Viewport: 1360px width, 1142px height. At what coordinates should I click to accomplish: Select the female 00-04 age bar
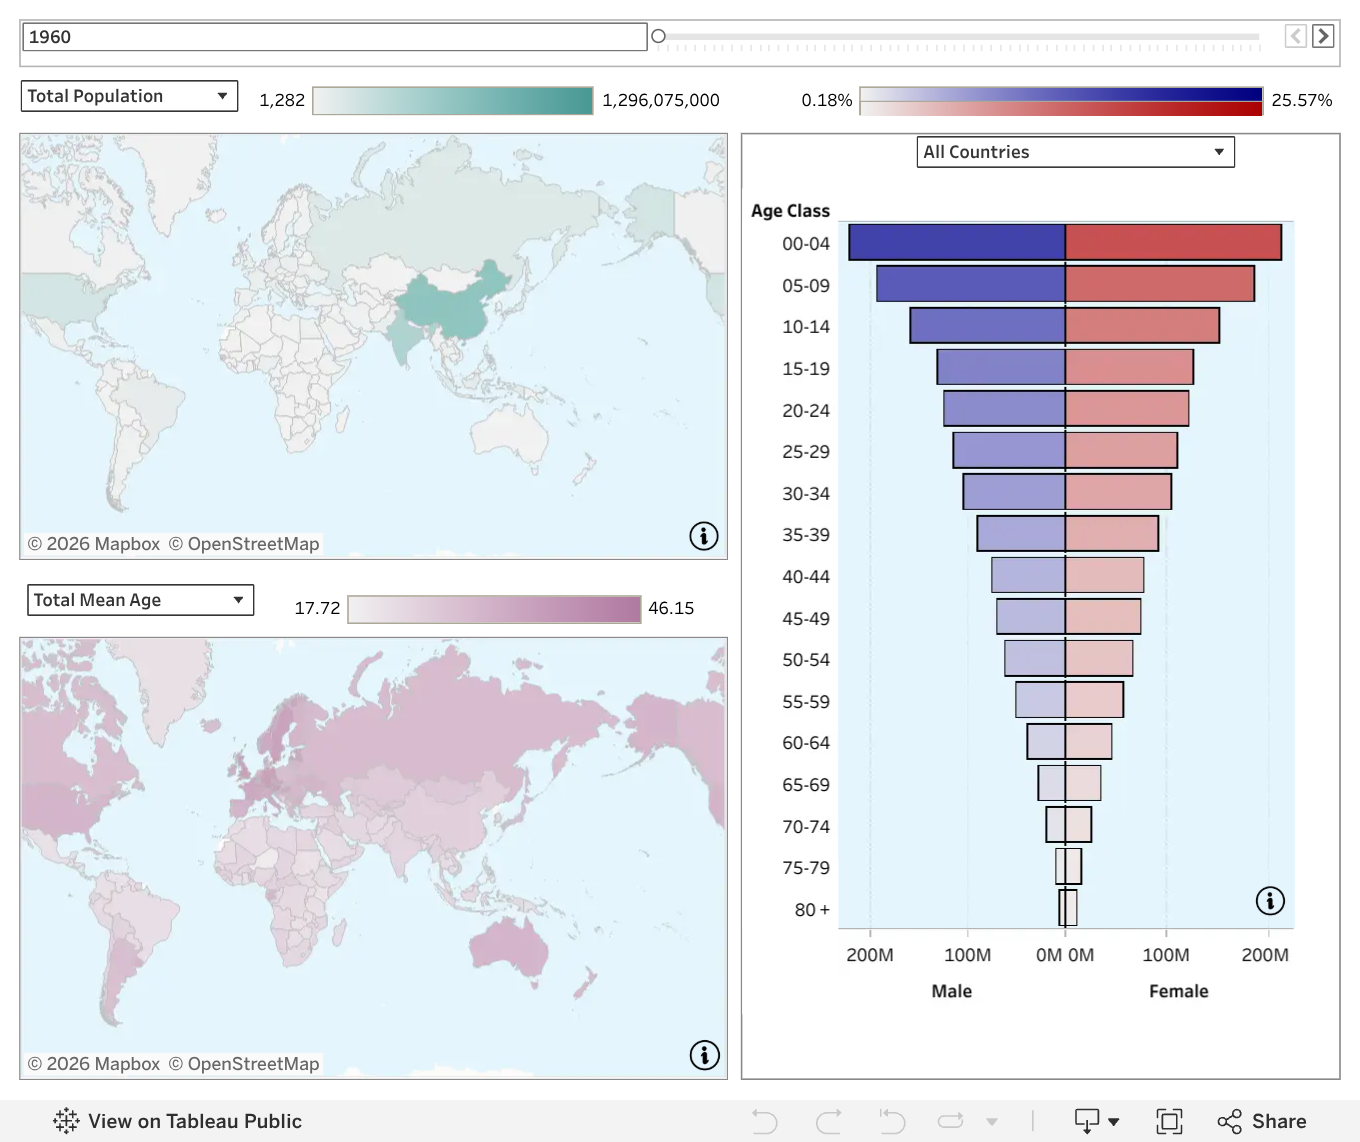coord(1173,243)
